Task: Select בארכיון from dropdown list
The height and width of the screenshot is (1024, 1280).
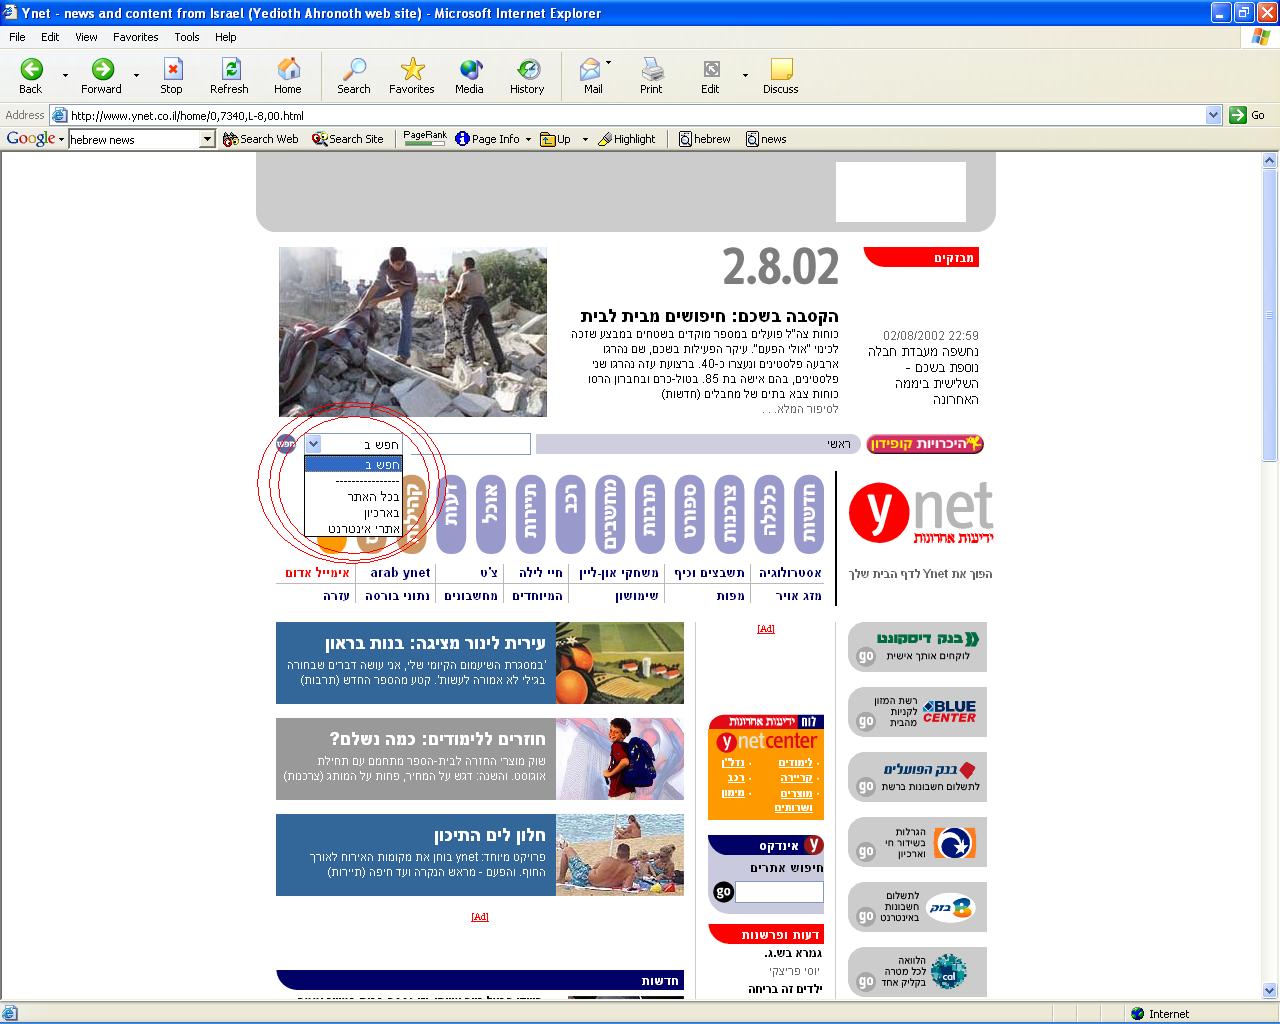Action: click(x=353, y=512)
